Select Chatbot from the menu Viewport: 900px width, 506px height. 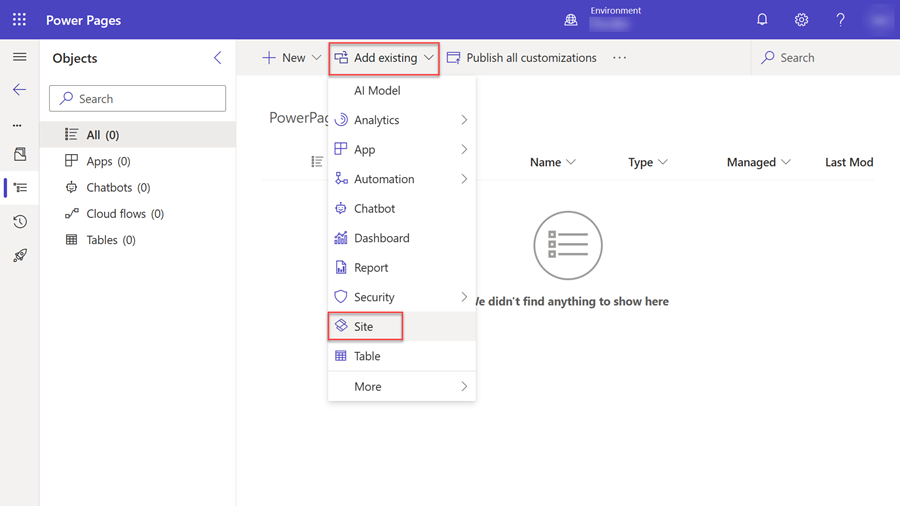374,209
